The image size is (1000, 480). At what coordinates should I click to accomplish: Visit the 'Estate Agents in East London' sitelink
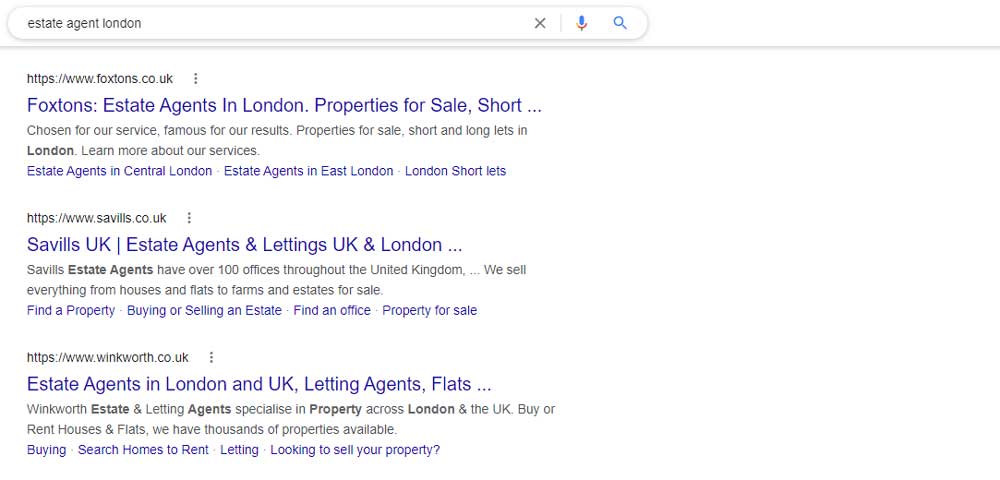(308, 171)
